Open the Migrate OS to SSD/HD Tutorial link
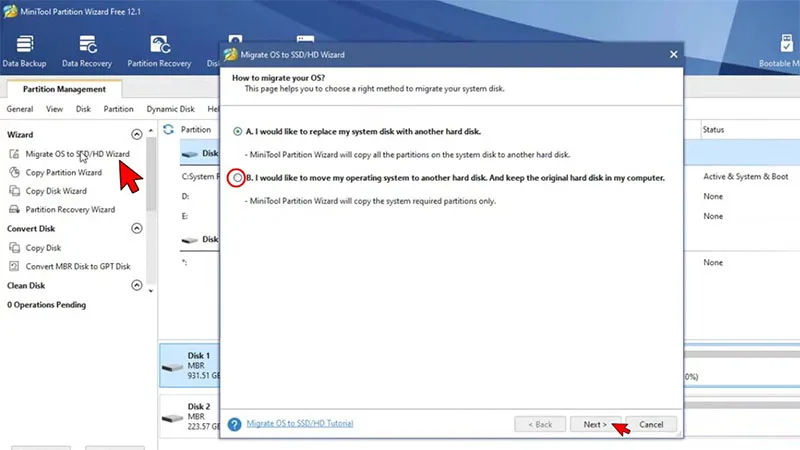The image size is (800, 450). click(x=300, y=423)
